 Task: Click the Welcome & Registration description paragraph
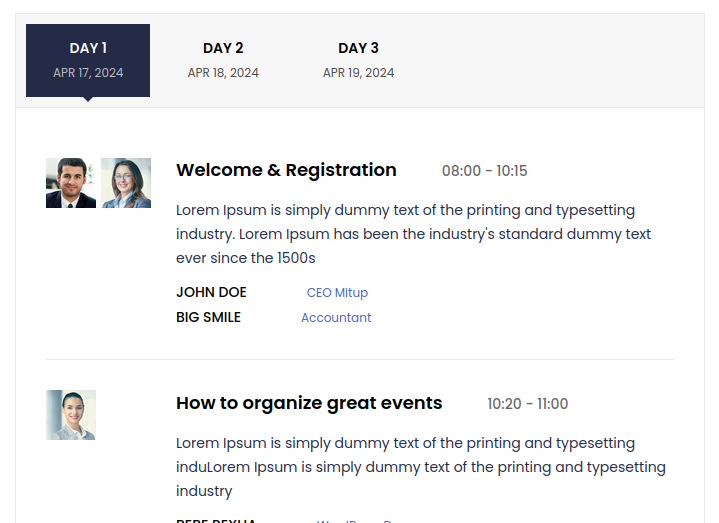[413, 234]
